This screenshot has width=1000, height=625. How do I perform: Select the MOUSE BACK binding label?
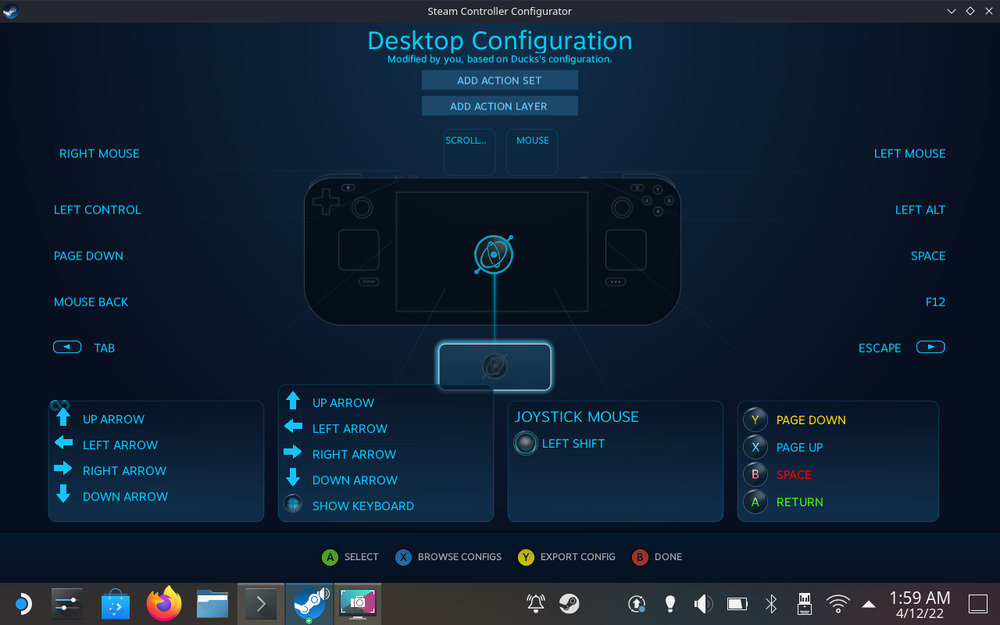pyautogui.click(x=91, y=302)
